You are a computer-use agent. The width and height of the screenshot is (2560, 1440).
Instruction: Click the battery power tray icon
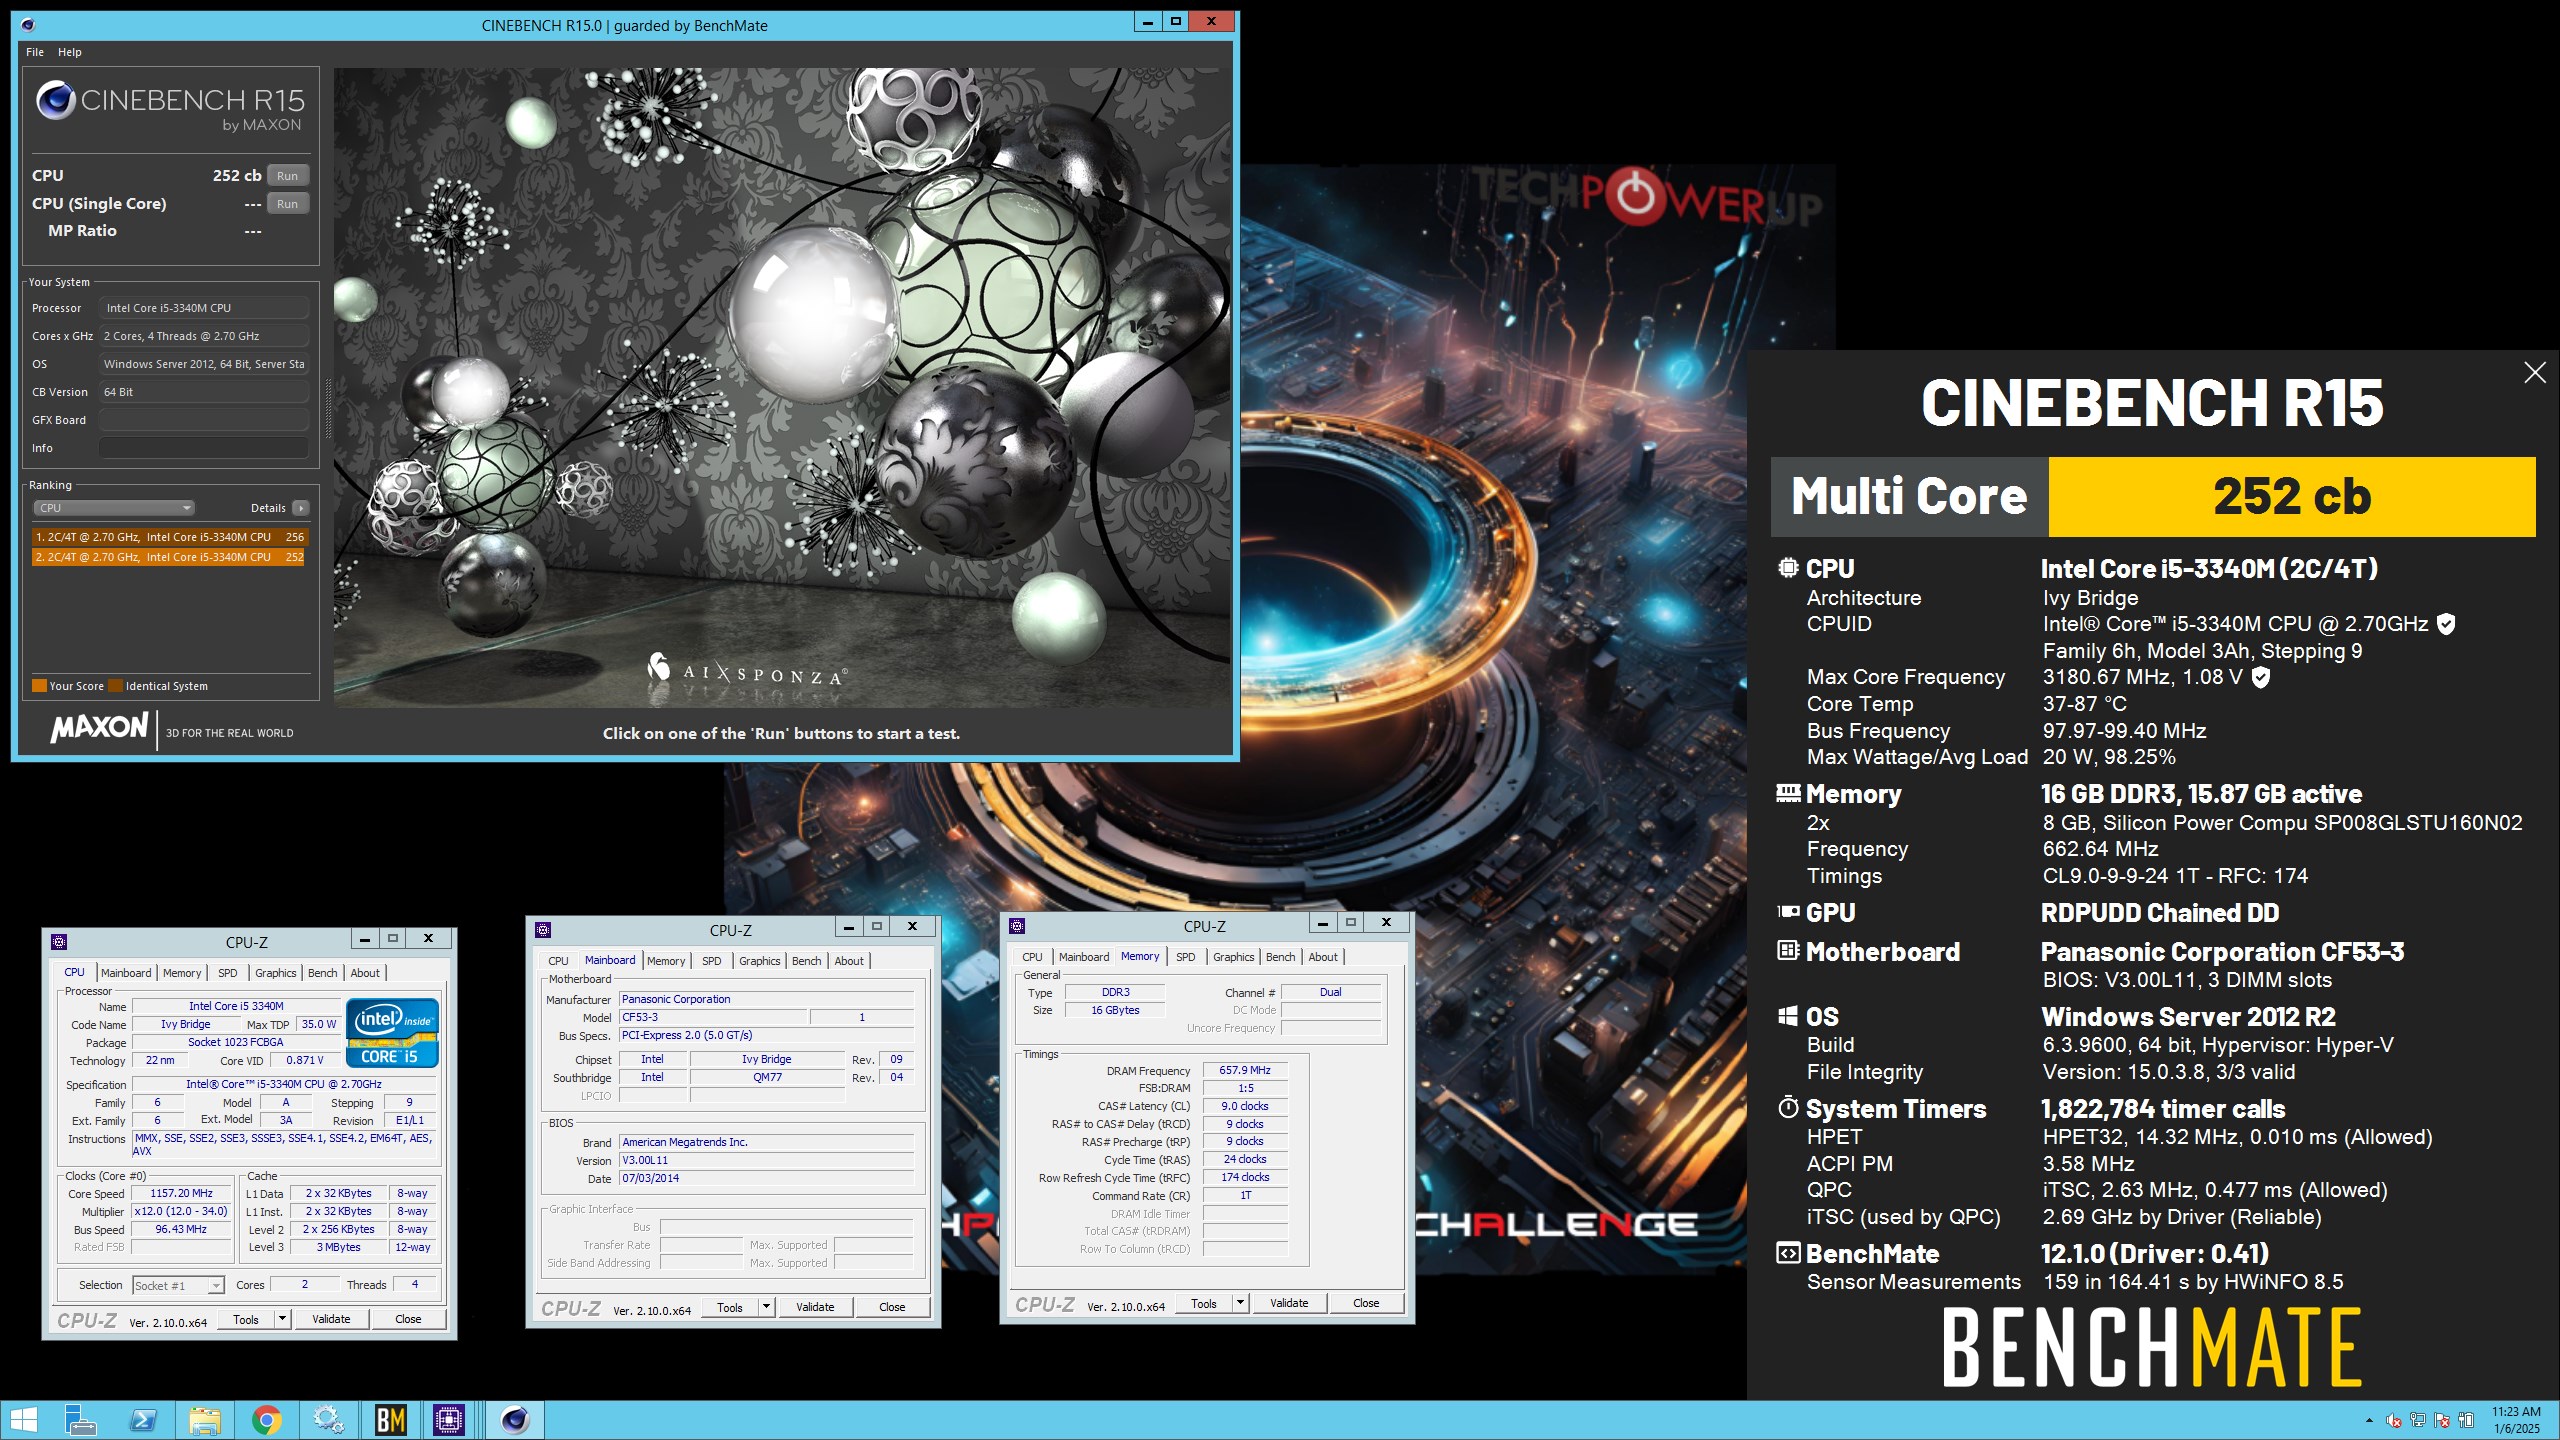(x=2466, y=1420)
